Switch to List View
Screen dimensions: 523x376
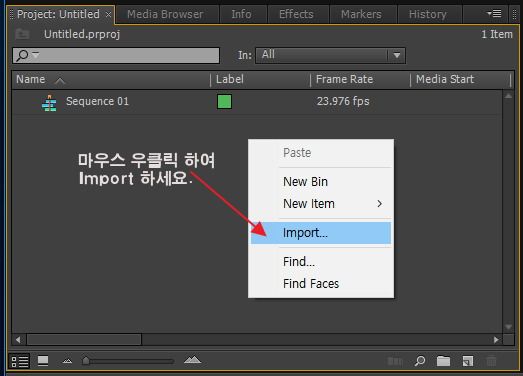pyautogui.click(x=20, y=361)
